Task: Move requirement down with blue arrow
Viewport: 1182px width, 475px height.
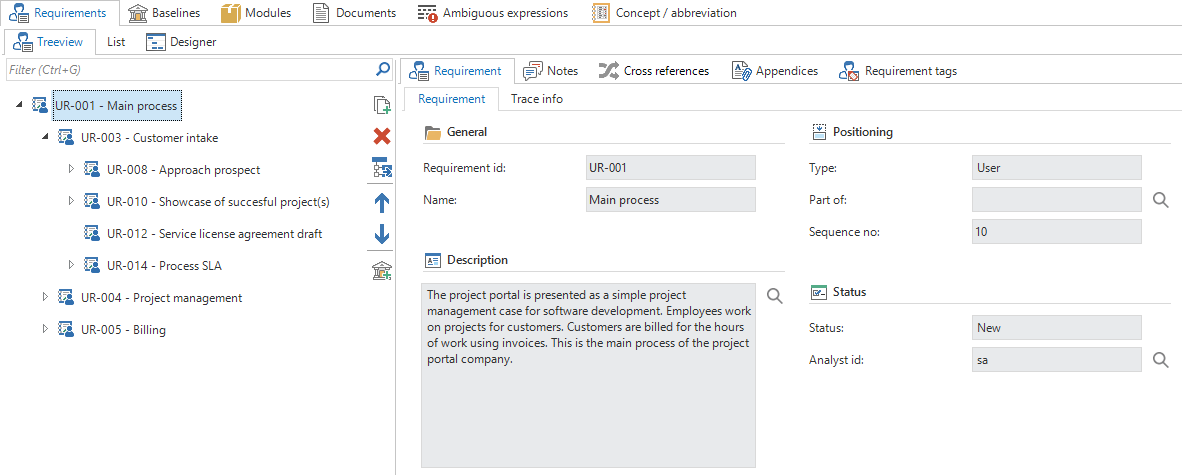Action: 381,235
